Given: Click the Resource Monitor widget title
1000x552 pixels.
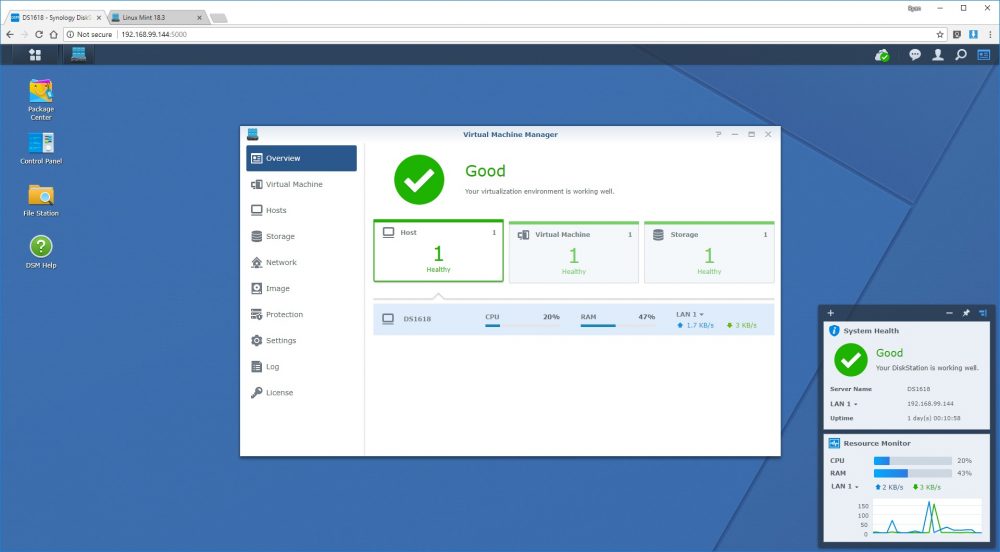Looking at the screenshot, I should click(x=877, y=443).
